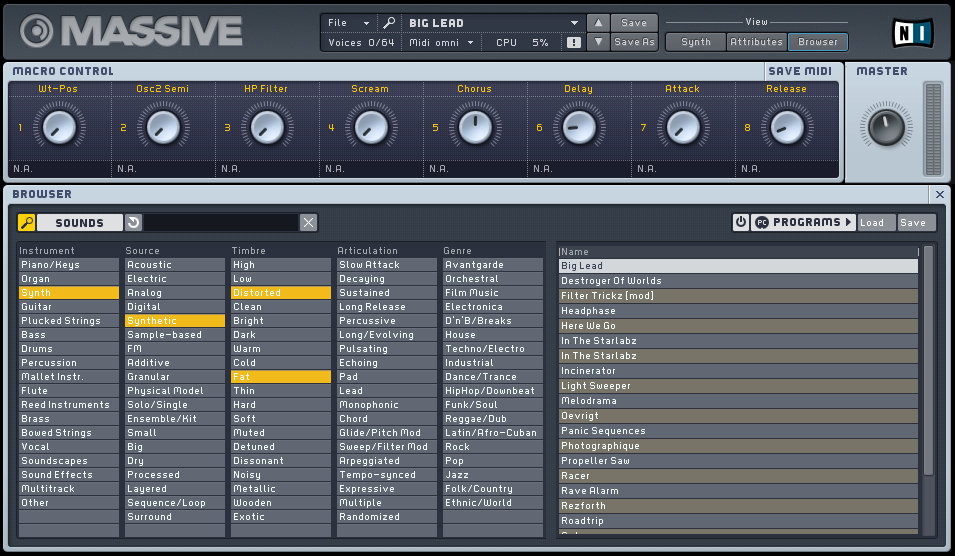Screen dimensions: 955x556
Task: Click the Massive logo
Action: [x=132, y=30]
